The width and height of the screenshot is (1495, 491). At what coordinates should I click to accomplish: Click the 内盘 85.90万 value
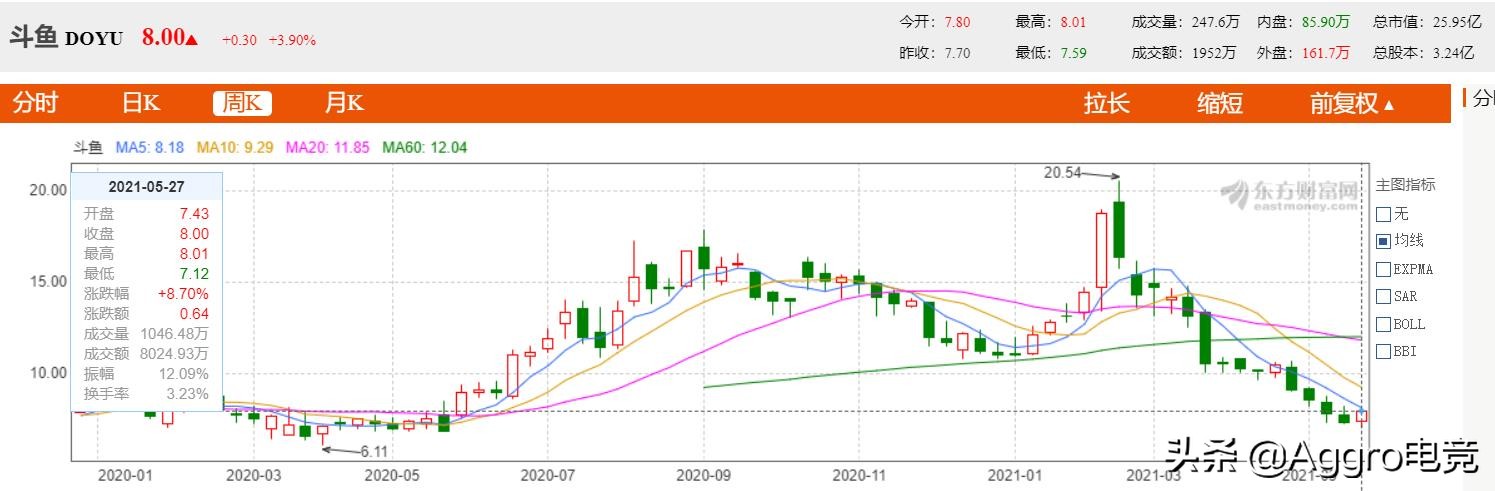pos(1326,21)
